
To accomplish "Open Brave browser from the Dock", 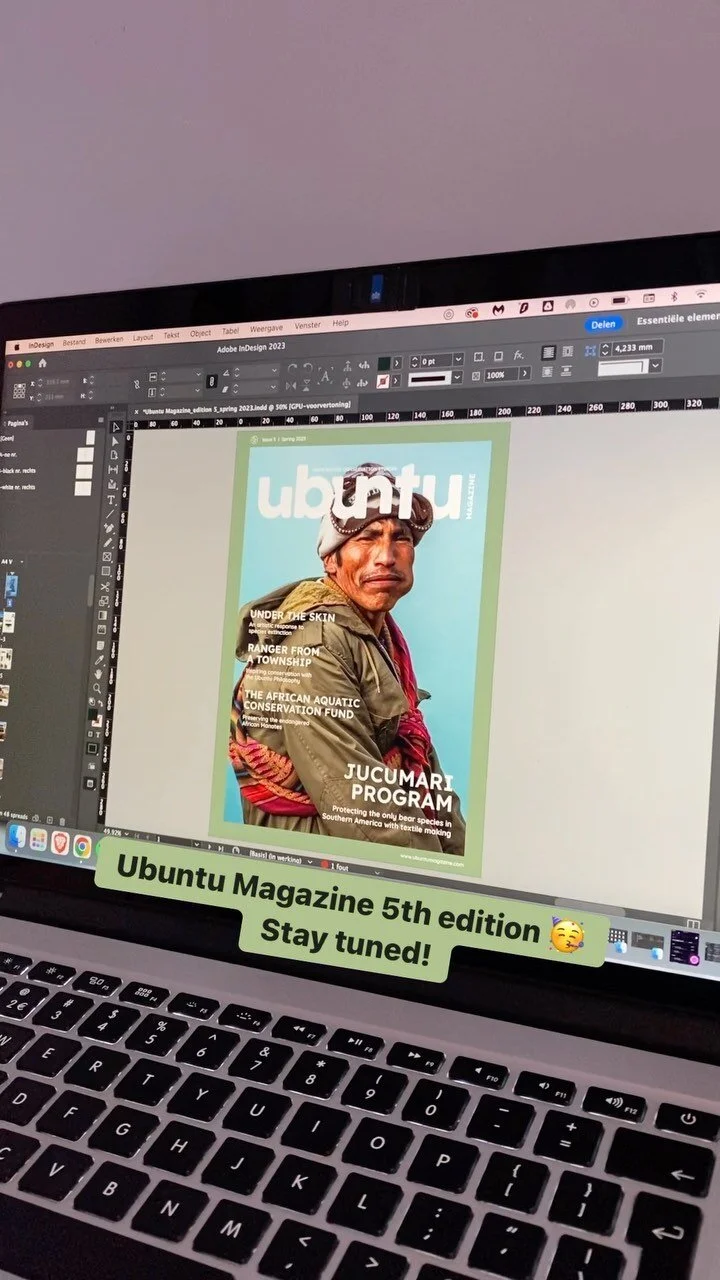I will (60, 842).
